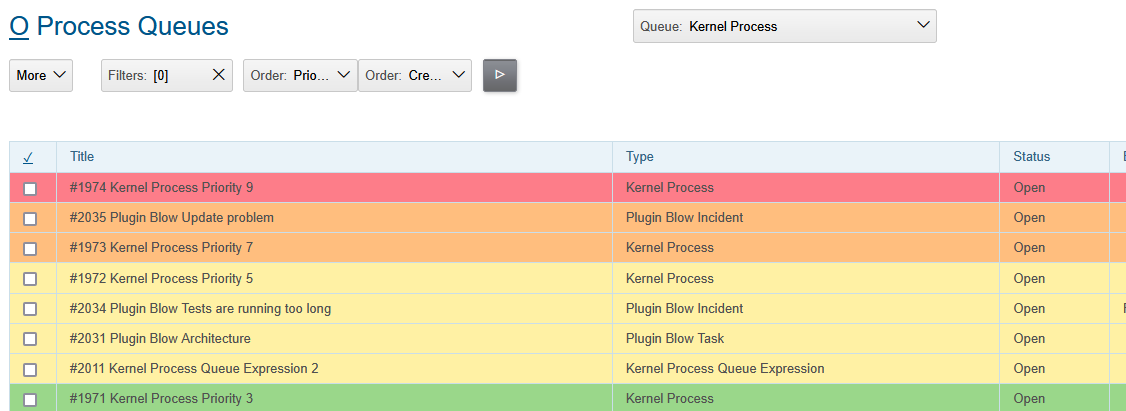Expand the More menu
This screenshot has width=1126, height=411.
coord(41,75)
